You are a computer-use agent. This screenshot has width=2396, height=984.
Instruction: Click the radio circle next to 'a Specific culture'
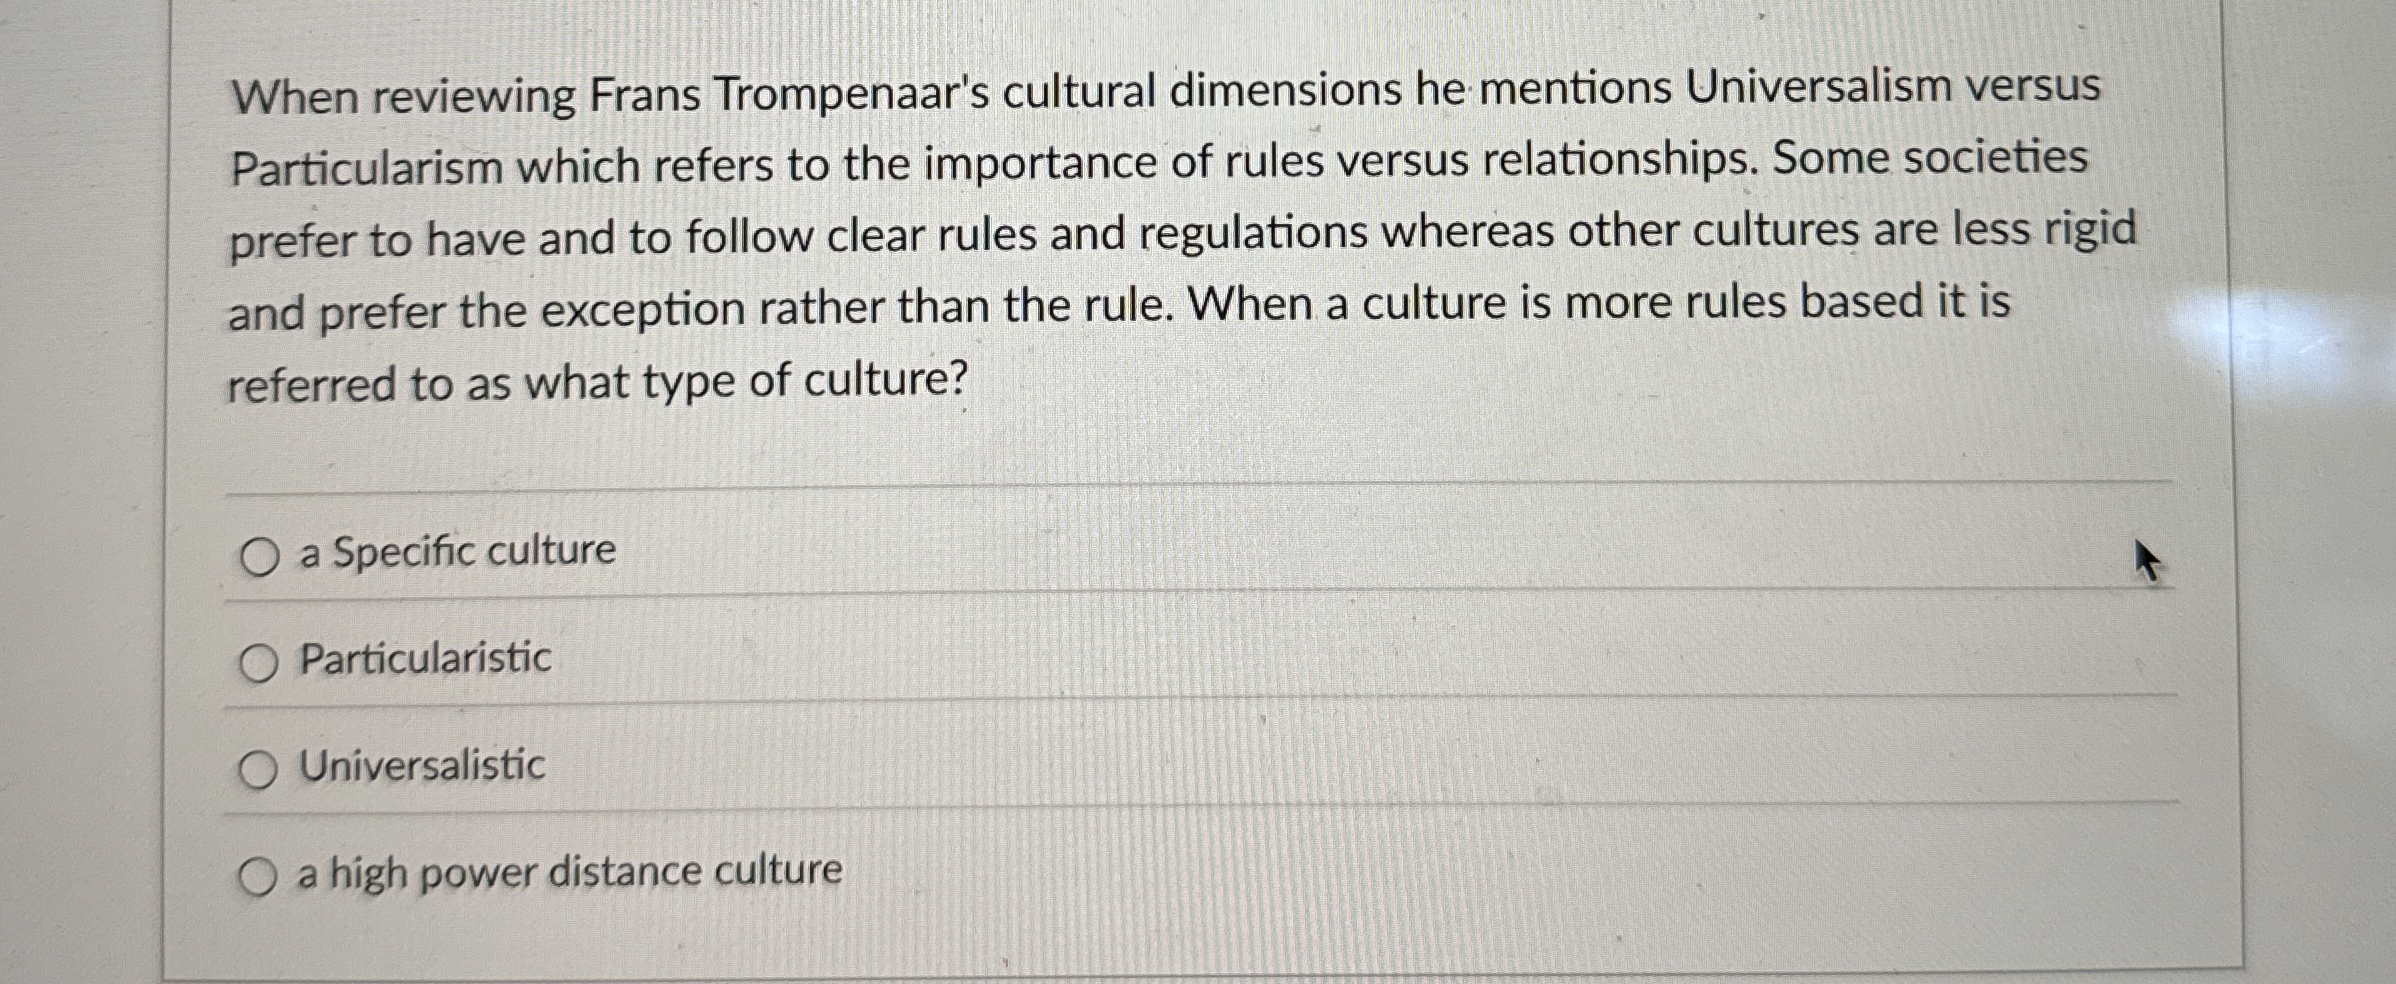click(260, 552)
